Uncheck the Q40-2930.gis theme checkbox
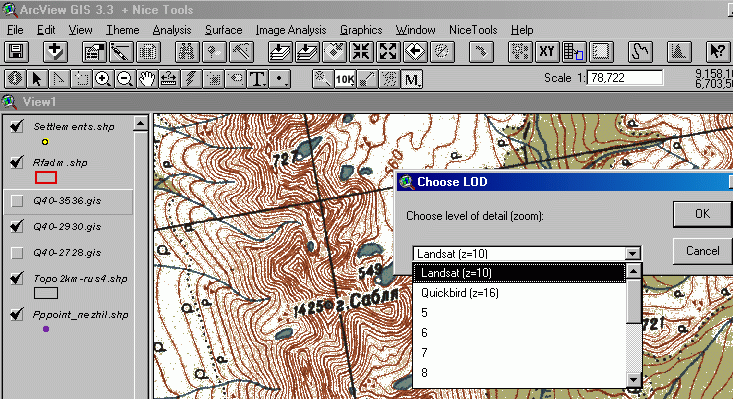This screenshot has width=733, height=399. [x=17, y=227]
